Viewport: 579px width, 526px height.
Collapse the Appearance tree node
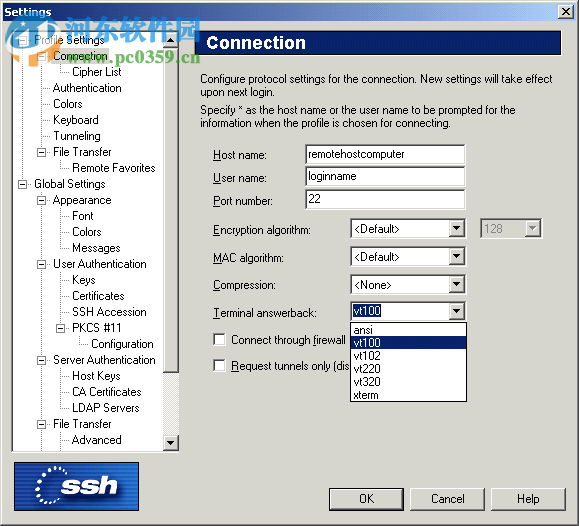click(x=42, y=200)
